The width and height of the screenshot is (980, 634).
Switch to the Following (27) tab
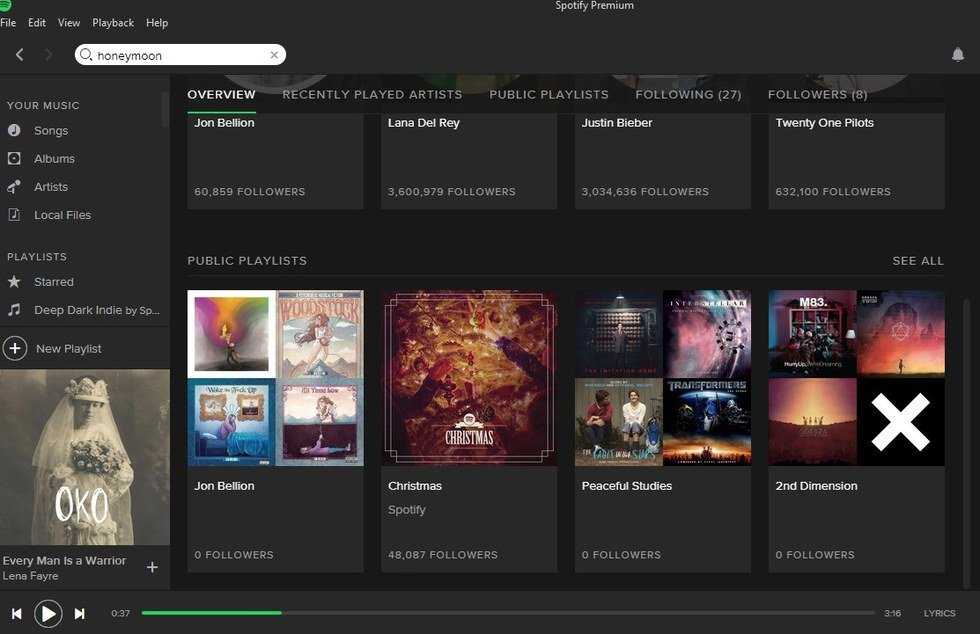688,94
